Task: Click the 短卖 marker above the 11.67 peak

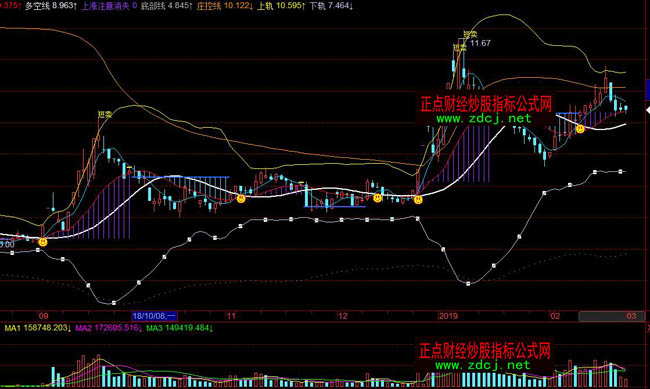Action: [x=470, y=34]
